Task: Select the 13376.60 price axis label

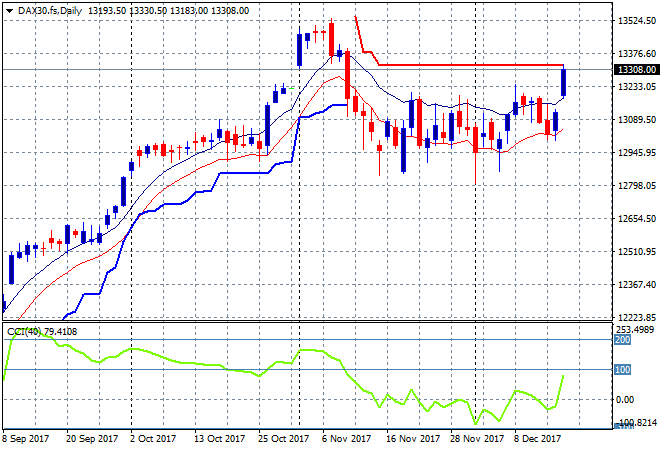Action: [x=637, y=53]
